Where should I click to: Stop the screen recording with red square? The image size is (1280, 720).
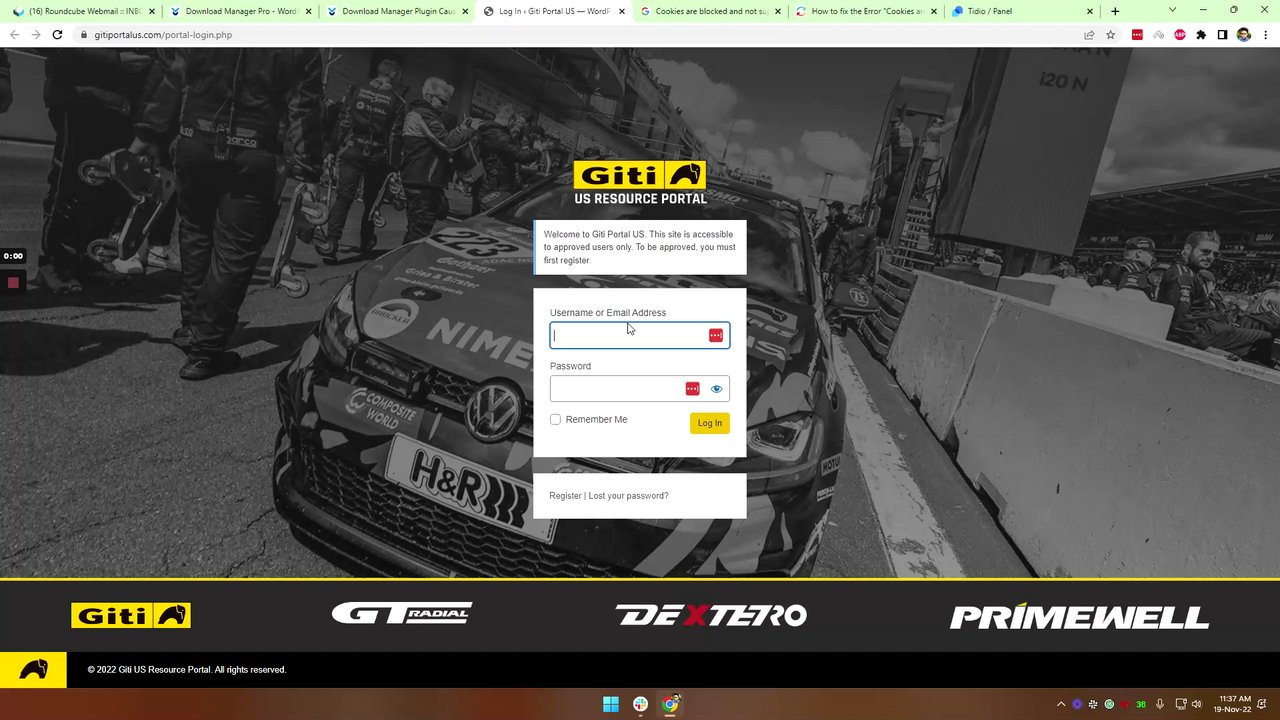pos(13,283)
